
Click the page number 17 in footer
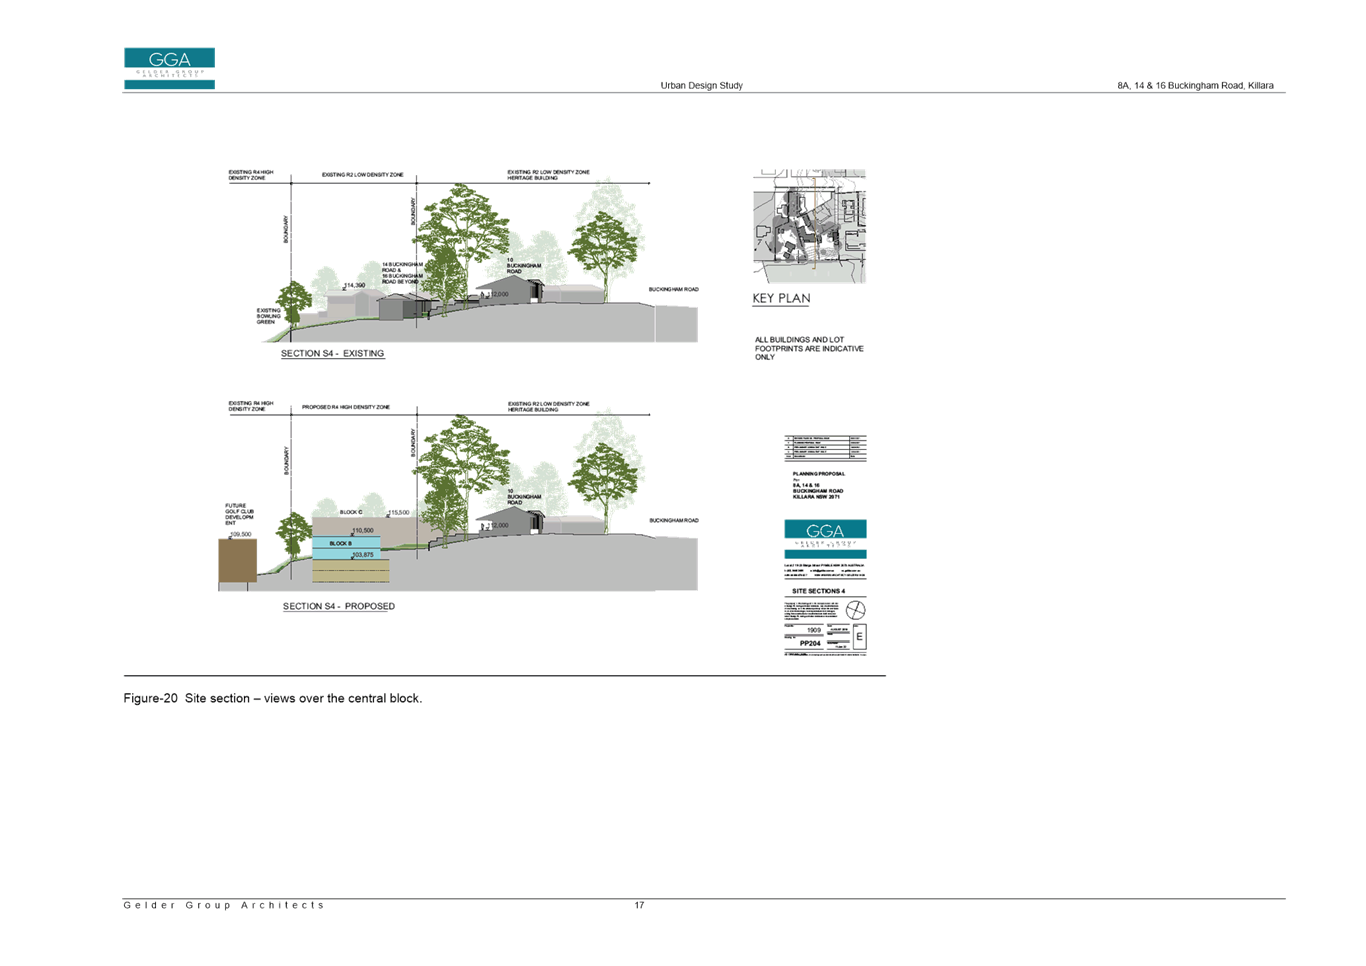639,905
